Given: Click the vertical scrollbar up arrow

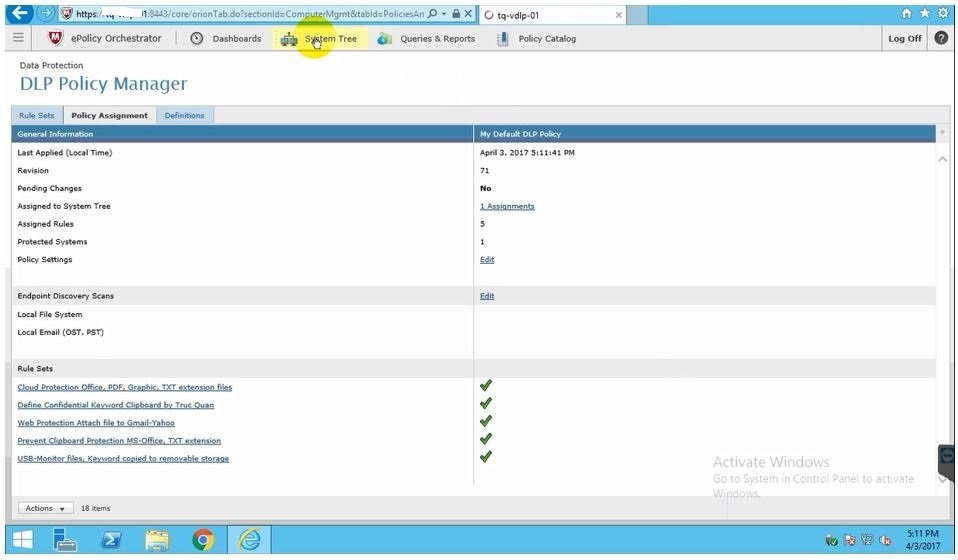Looking at the screenshot, I should 942,160.
